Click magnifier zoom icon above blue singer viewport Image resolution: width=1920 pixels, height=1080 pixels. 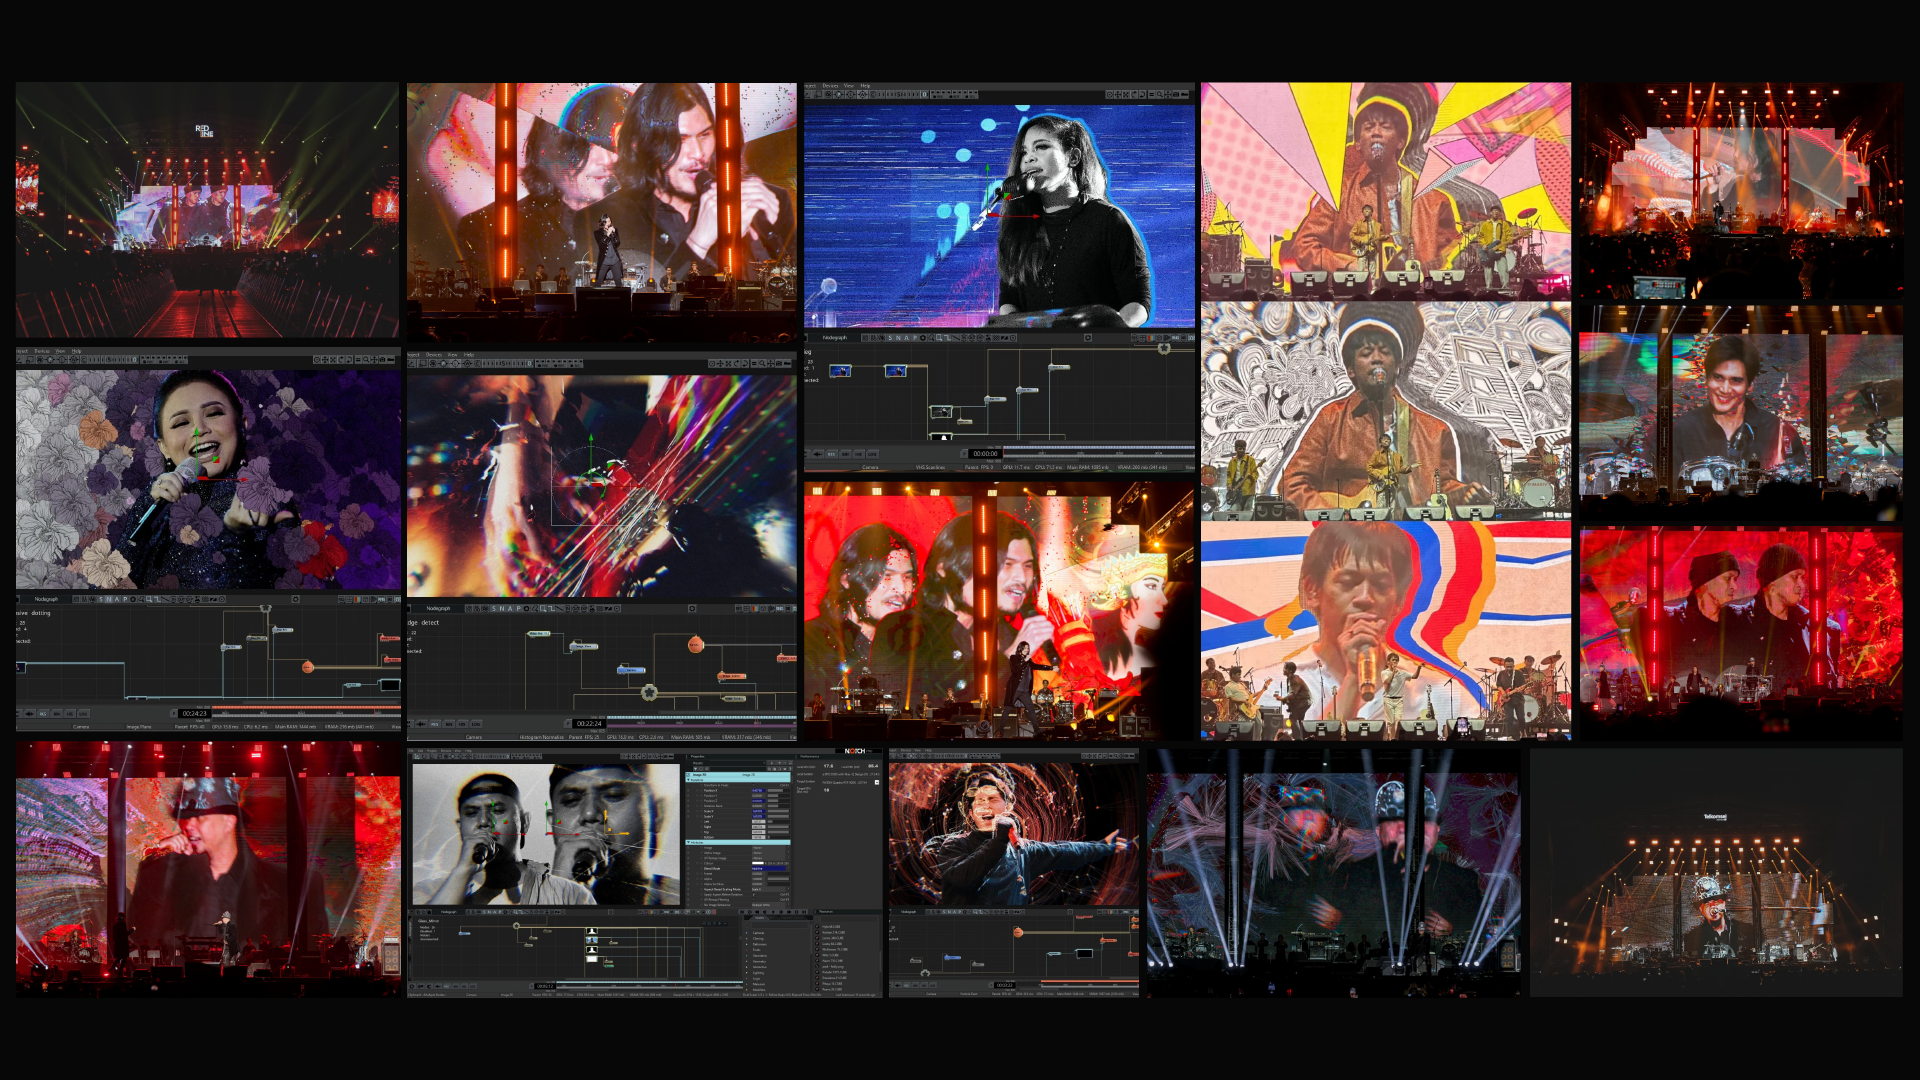[x=1160, y=94]
